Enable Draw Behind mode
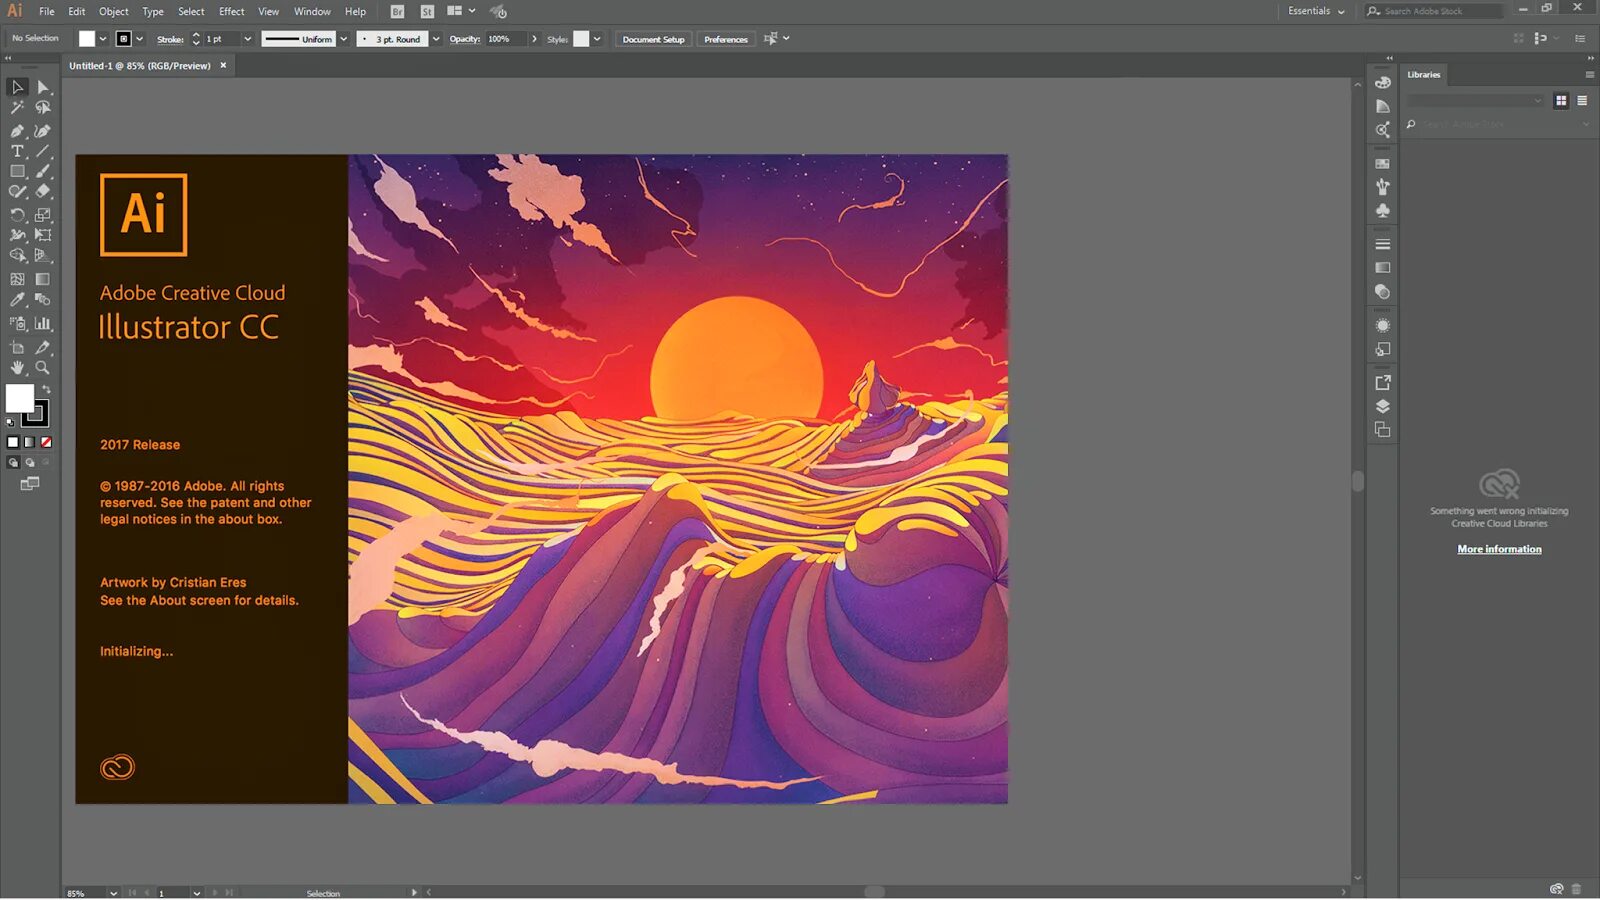1600x900 pixels. (30, 463)
